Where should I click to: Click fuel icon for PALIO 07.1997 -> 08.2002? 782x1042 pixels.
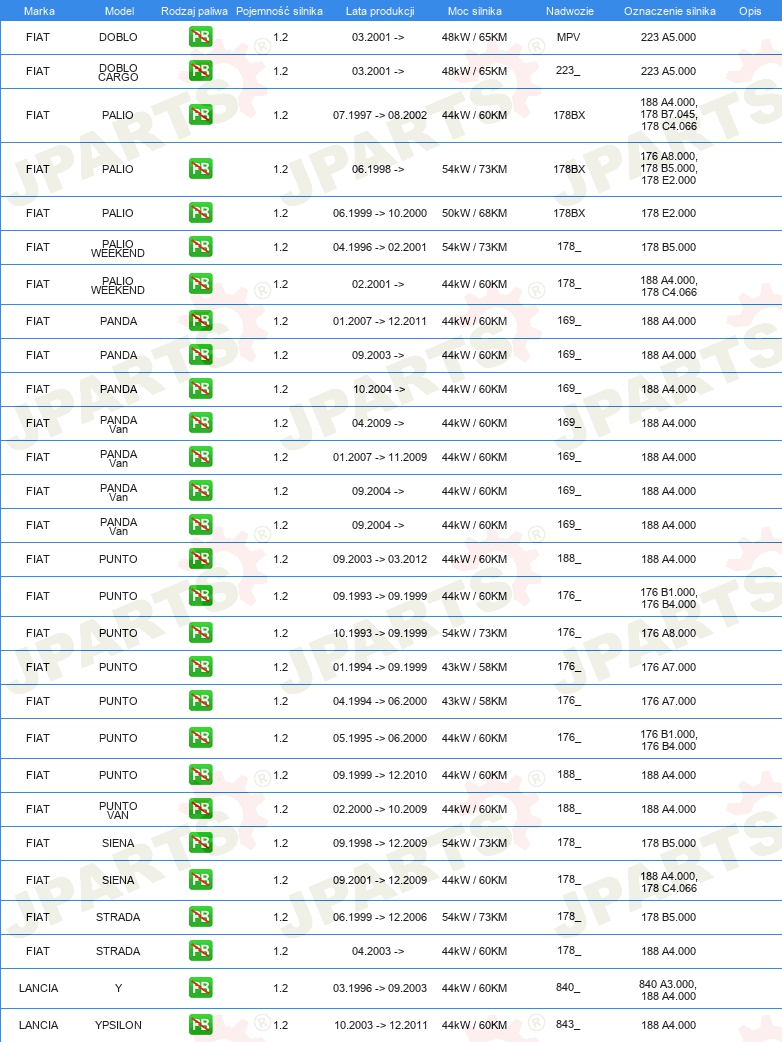[x=201, y=114]
